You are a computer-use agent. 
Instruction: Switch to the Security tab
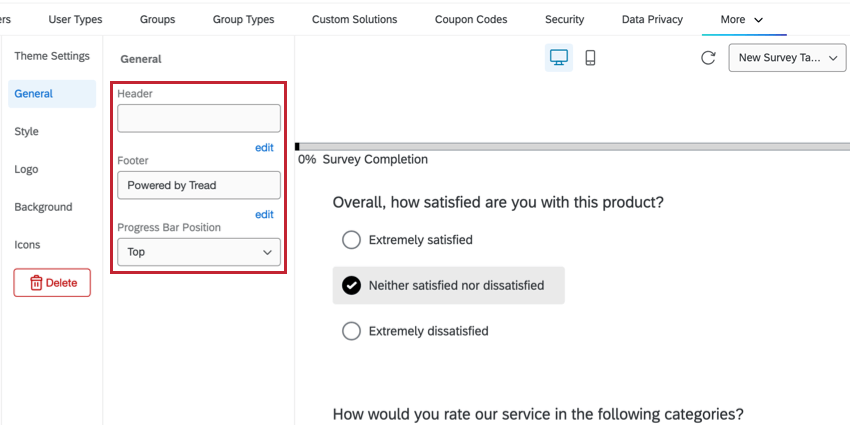(x=565, y=19)
